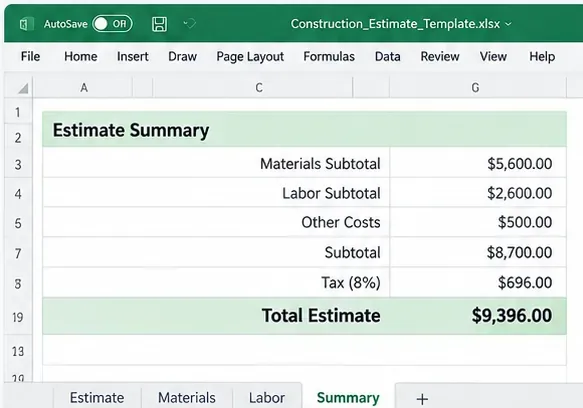Open the Help ribbon tab

tap(542, 57)
